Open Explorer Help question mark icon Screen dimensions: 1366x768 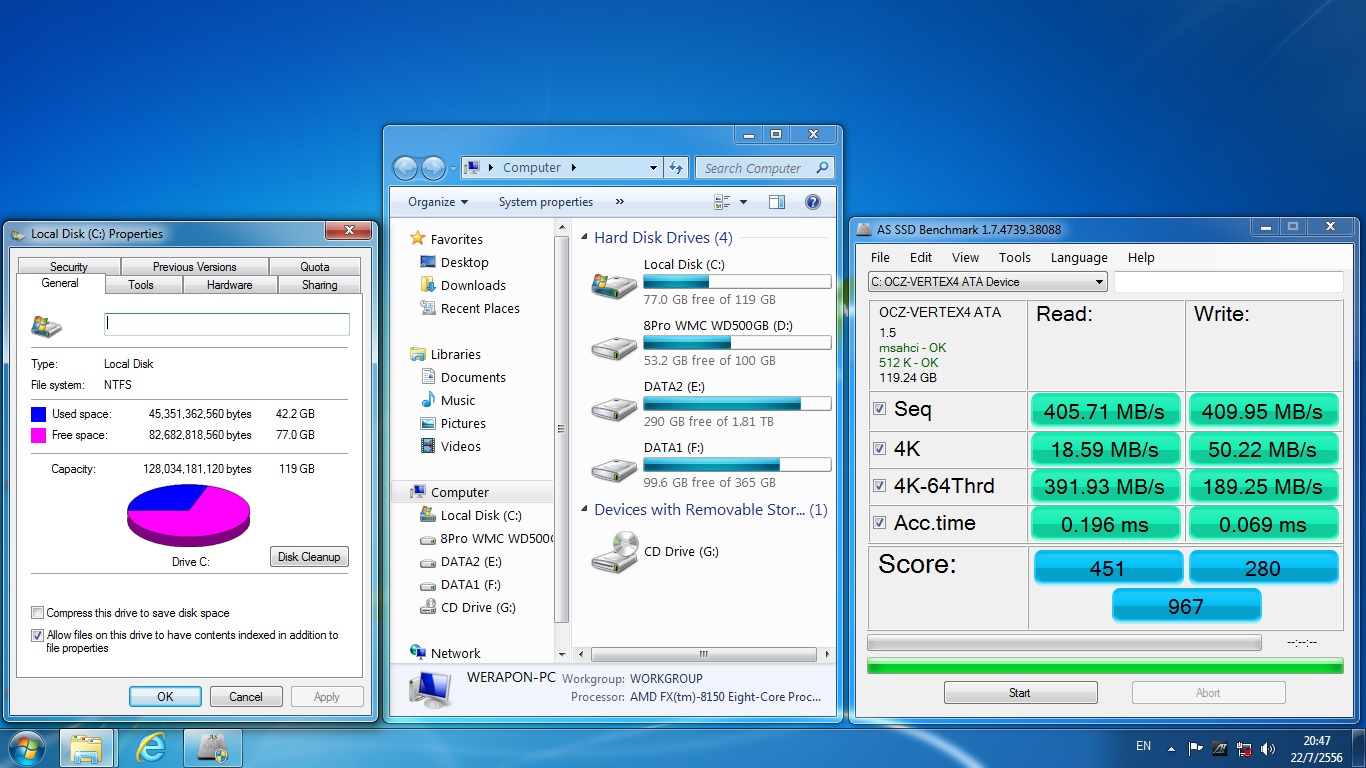(x=813, y=202)
